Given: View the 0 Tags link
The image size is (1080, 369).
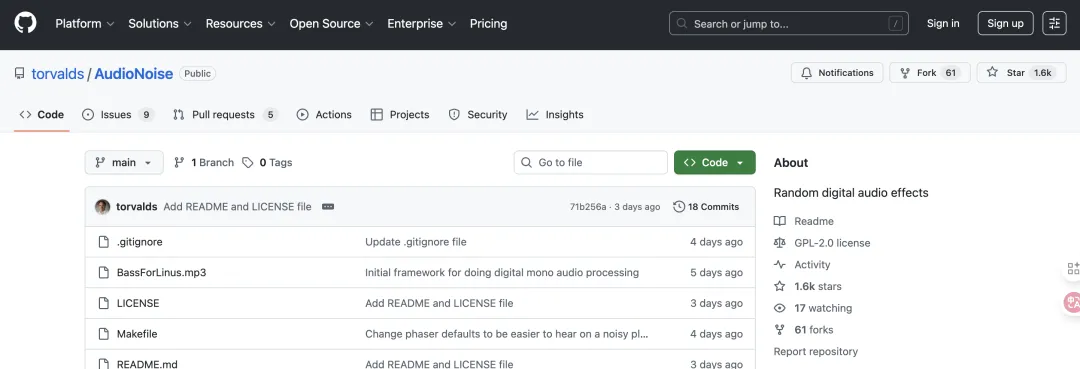Looking at the screenshot, I should 267,162.
